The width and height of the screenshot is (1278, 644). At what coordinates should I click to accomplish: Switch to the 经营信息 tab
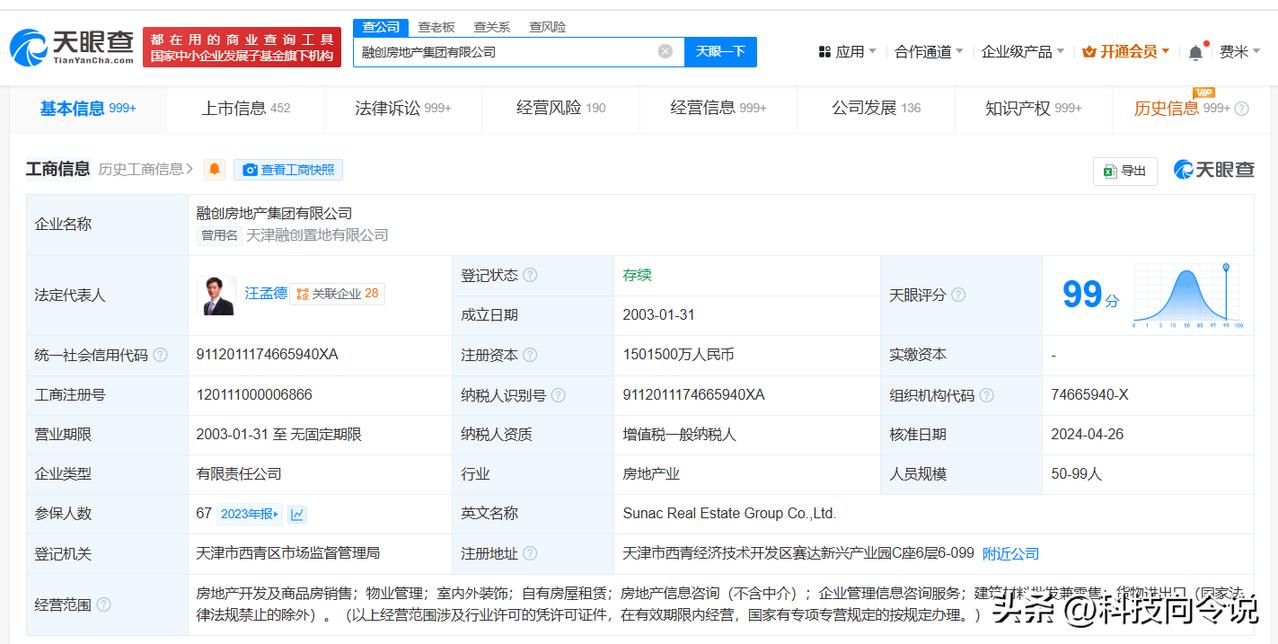point(718,109)
